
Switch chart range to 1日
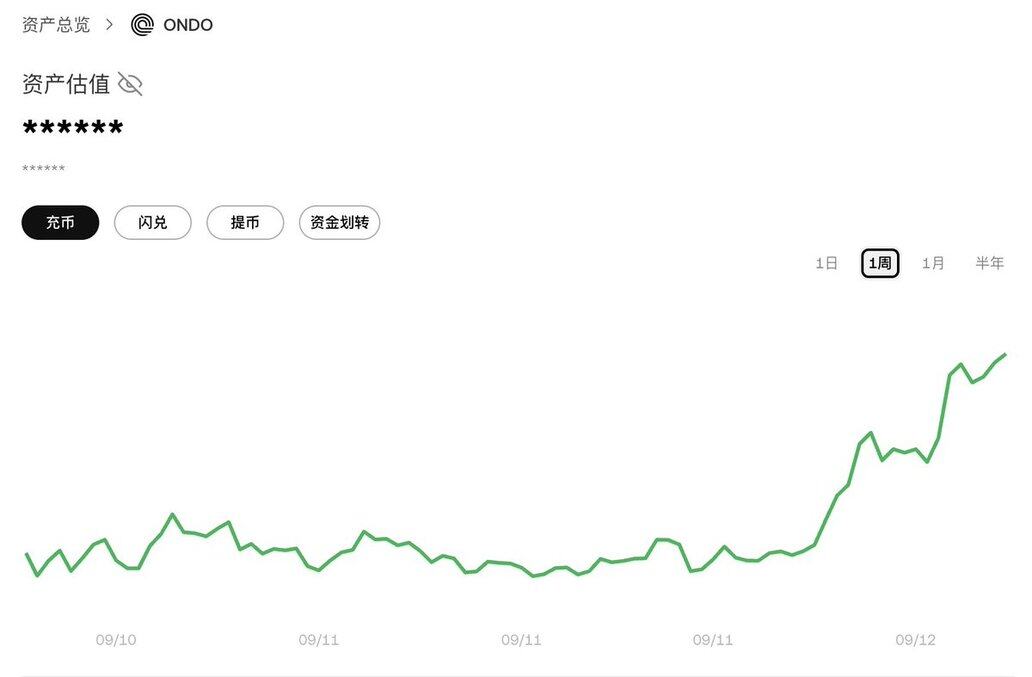(826, 263)
